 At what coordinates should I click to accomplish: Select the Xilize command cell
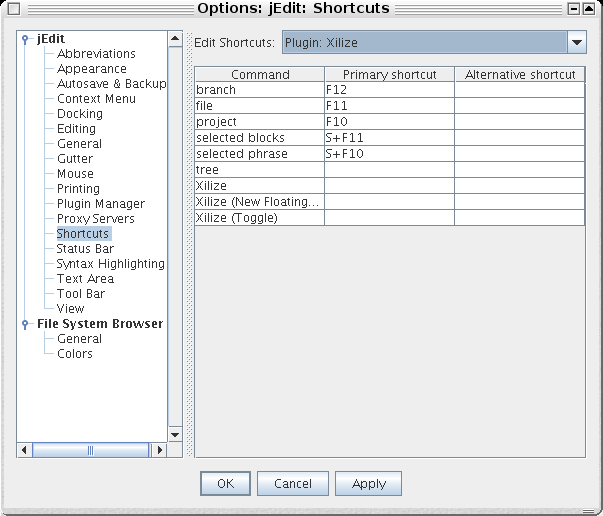[260, 186]
